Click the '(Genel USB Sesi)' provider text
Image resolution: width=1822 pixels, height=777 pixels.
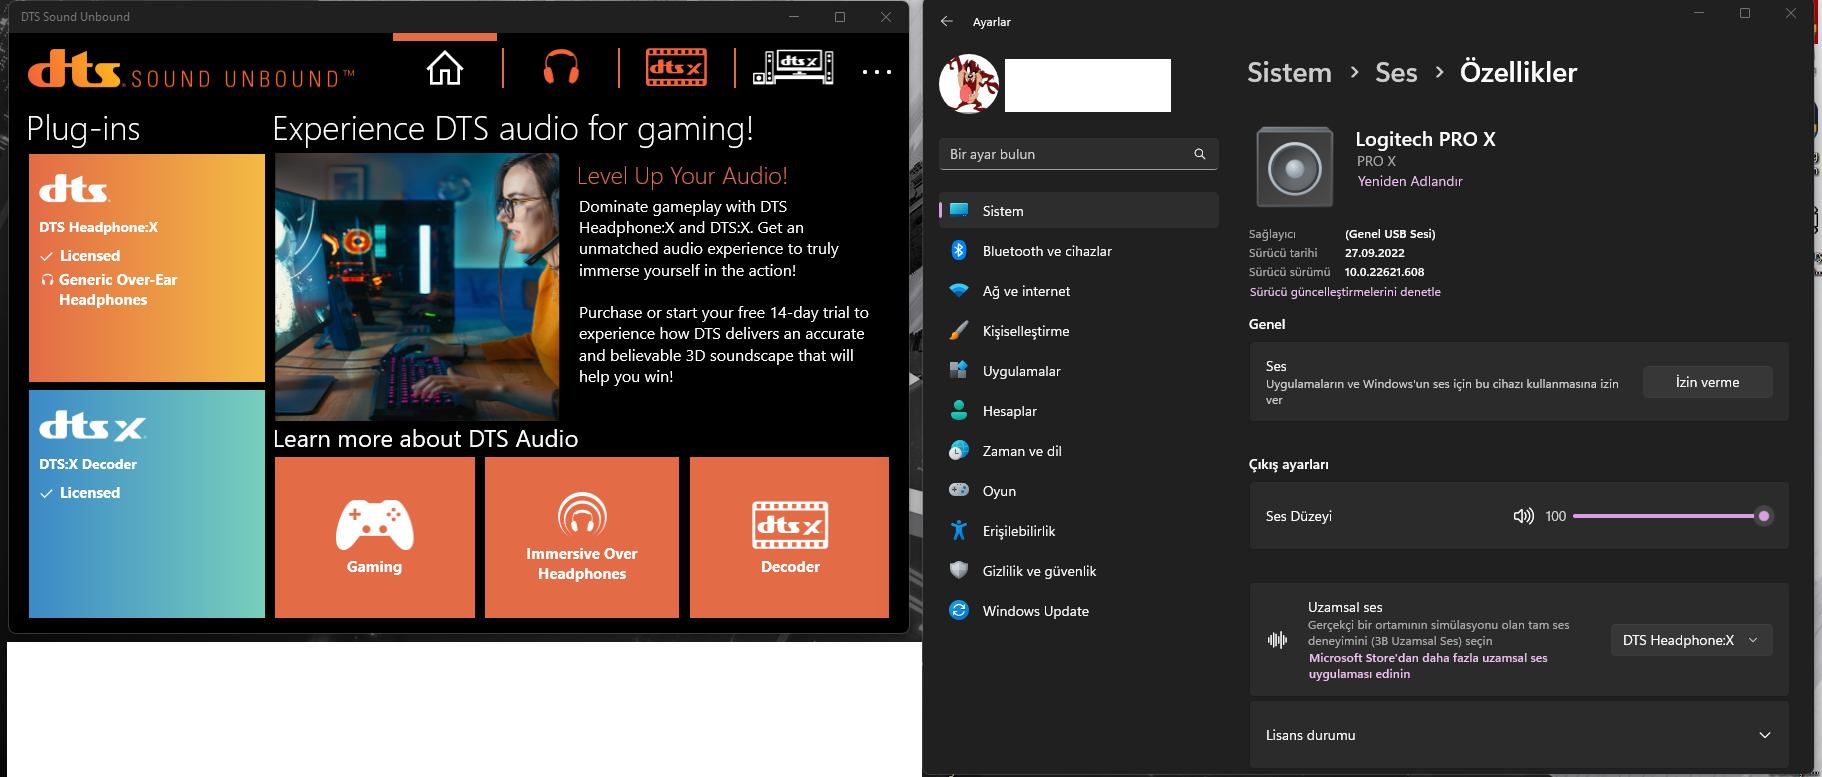1390,234
